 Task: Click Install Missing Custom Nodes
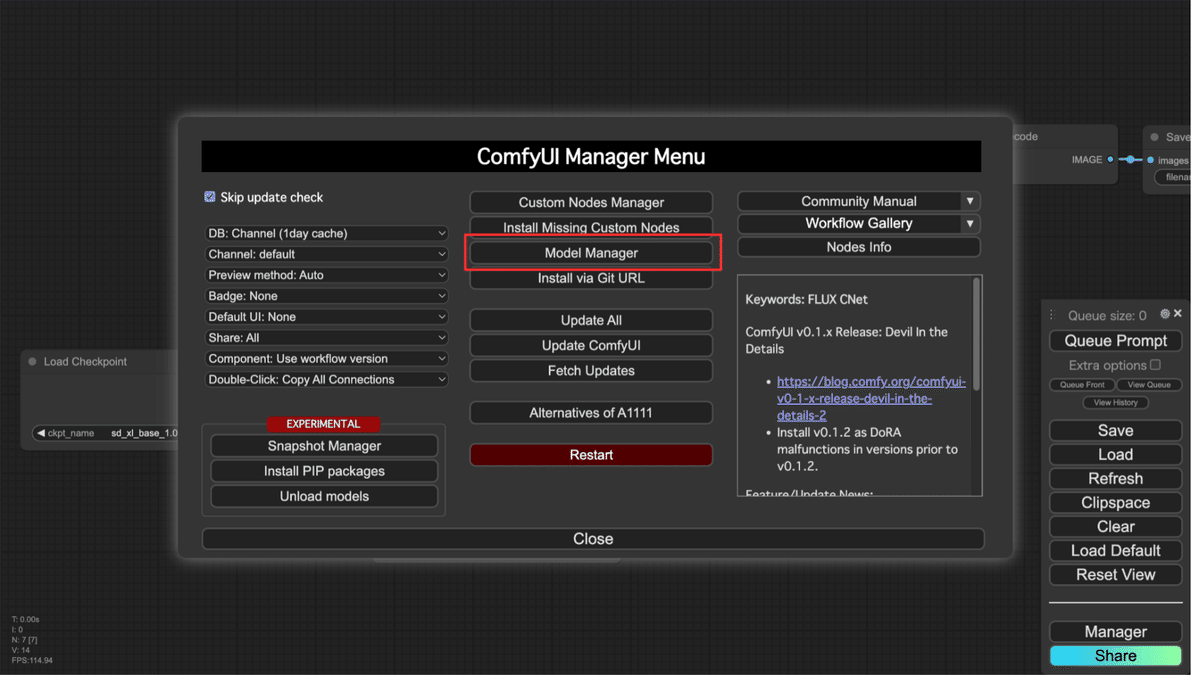pos(591,227)
